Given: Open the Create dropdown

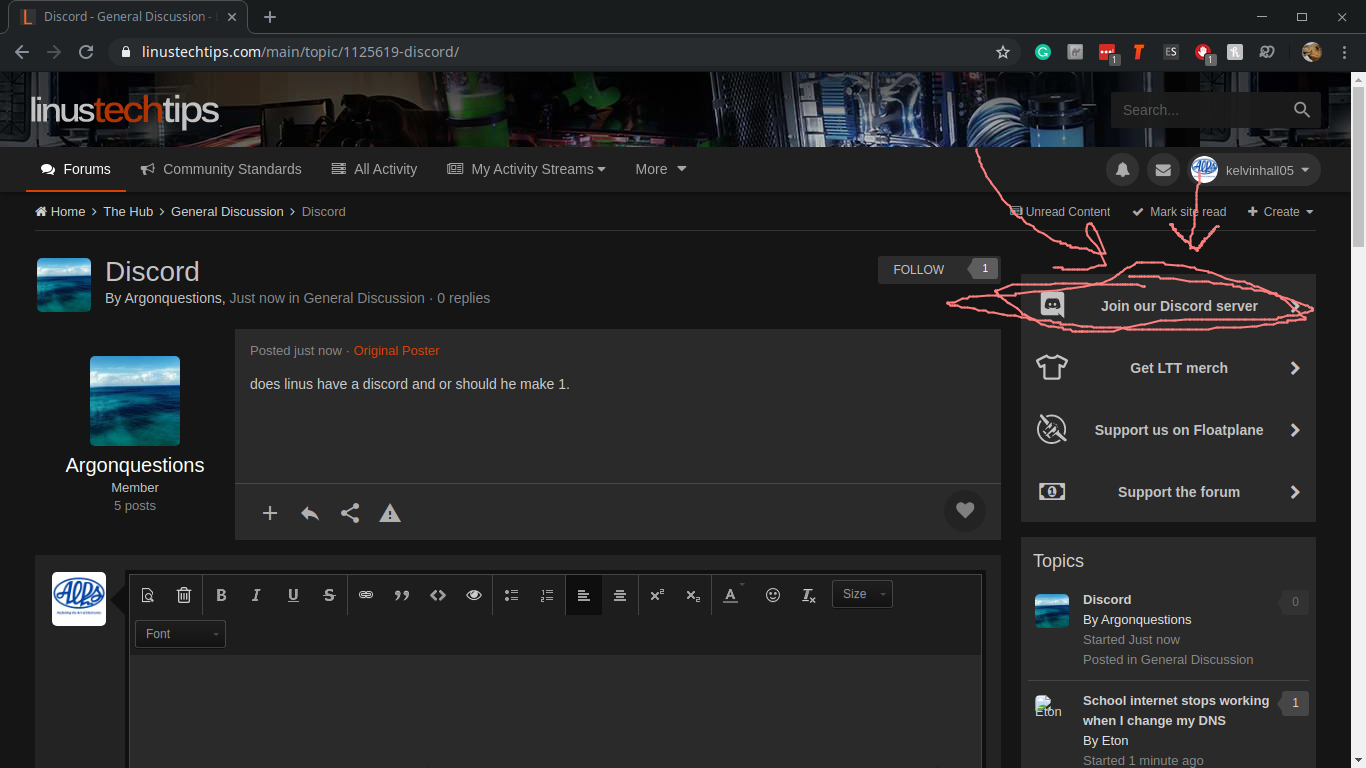Looking at the screenshot, I should tap(1281, 212).
